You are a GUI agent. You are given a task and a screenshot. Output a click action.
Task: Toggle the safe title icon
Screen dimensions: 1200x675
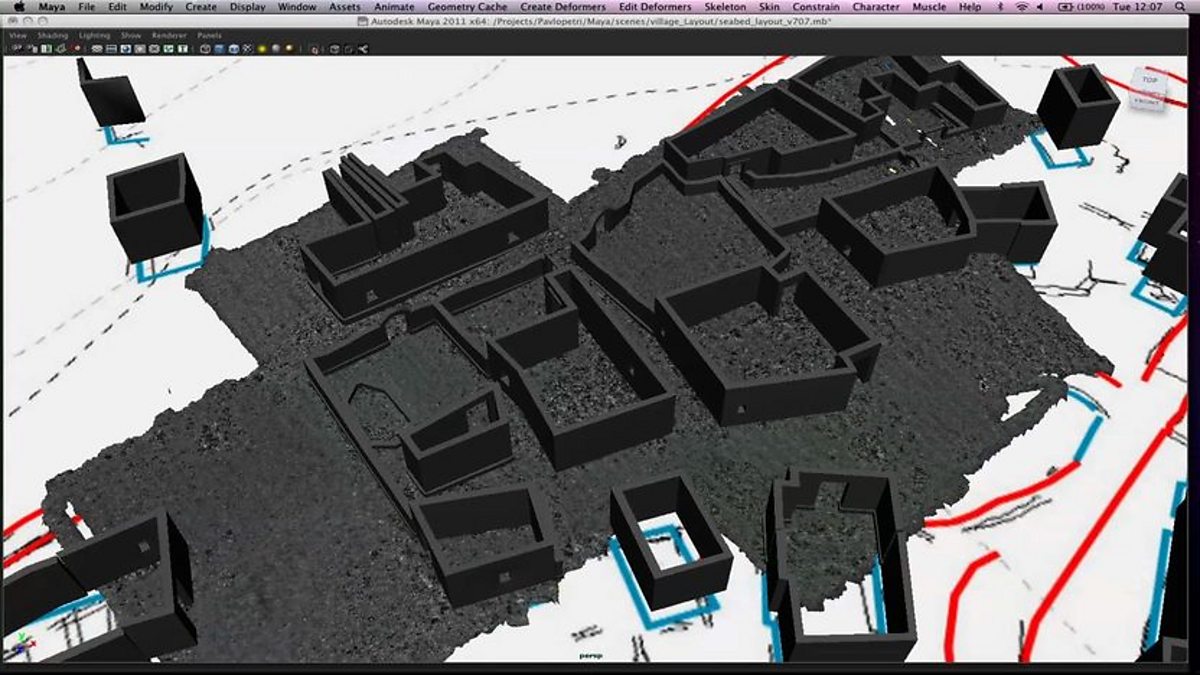182,48
